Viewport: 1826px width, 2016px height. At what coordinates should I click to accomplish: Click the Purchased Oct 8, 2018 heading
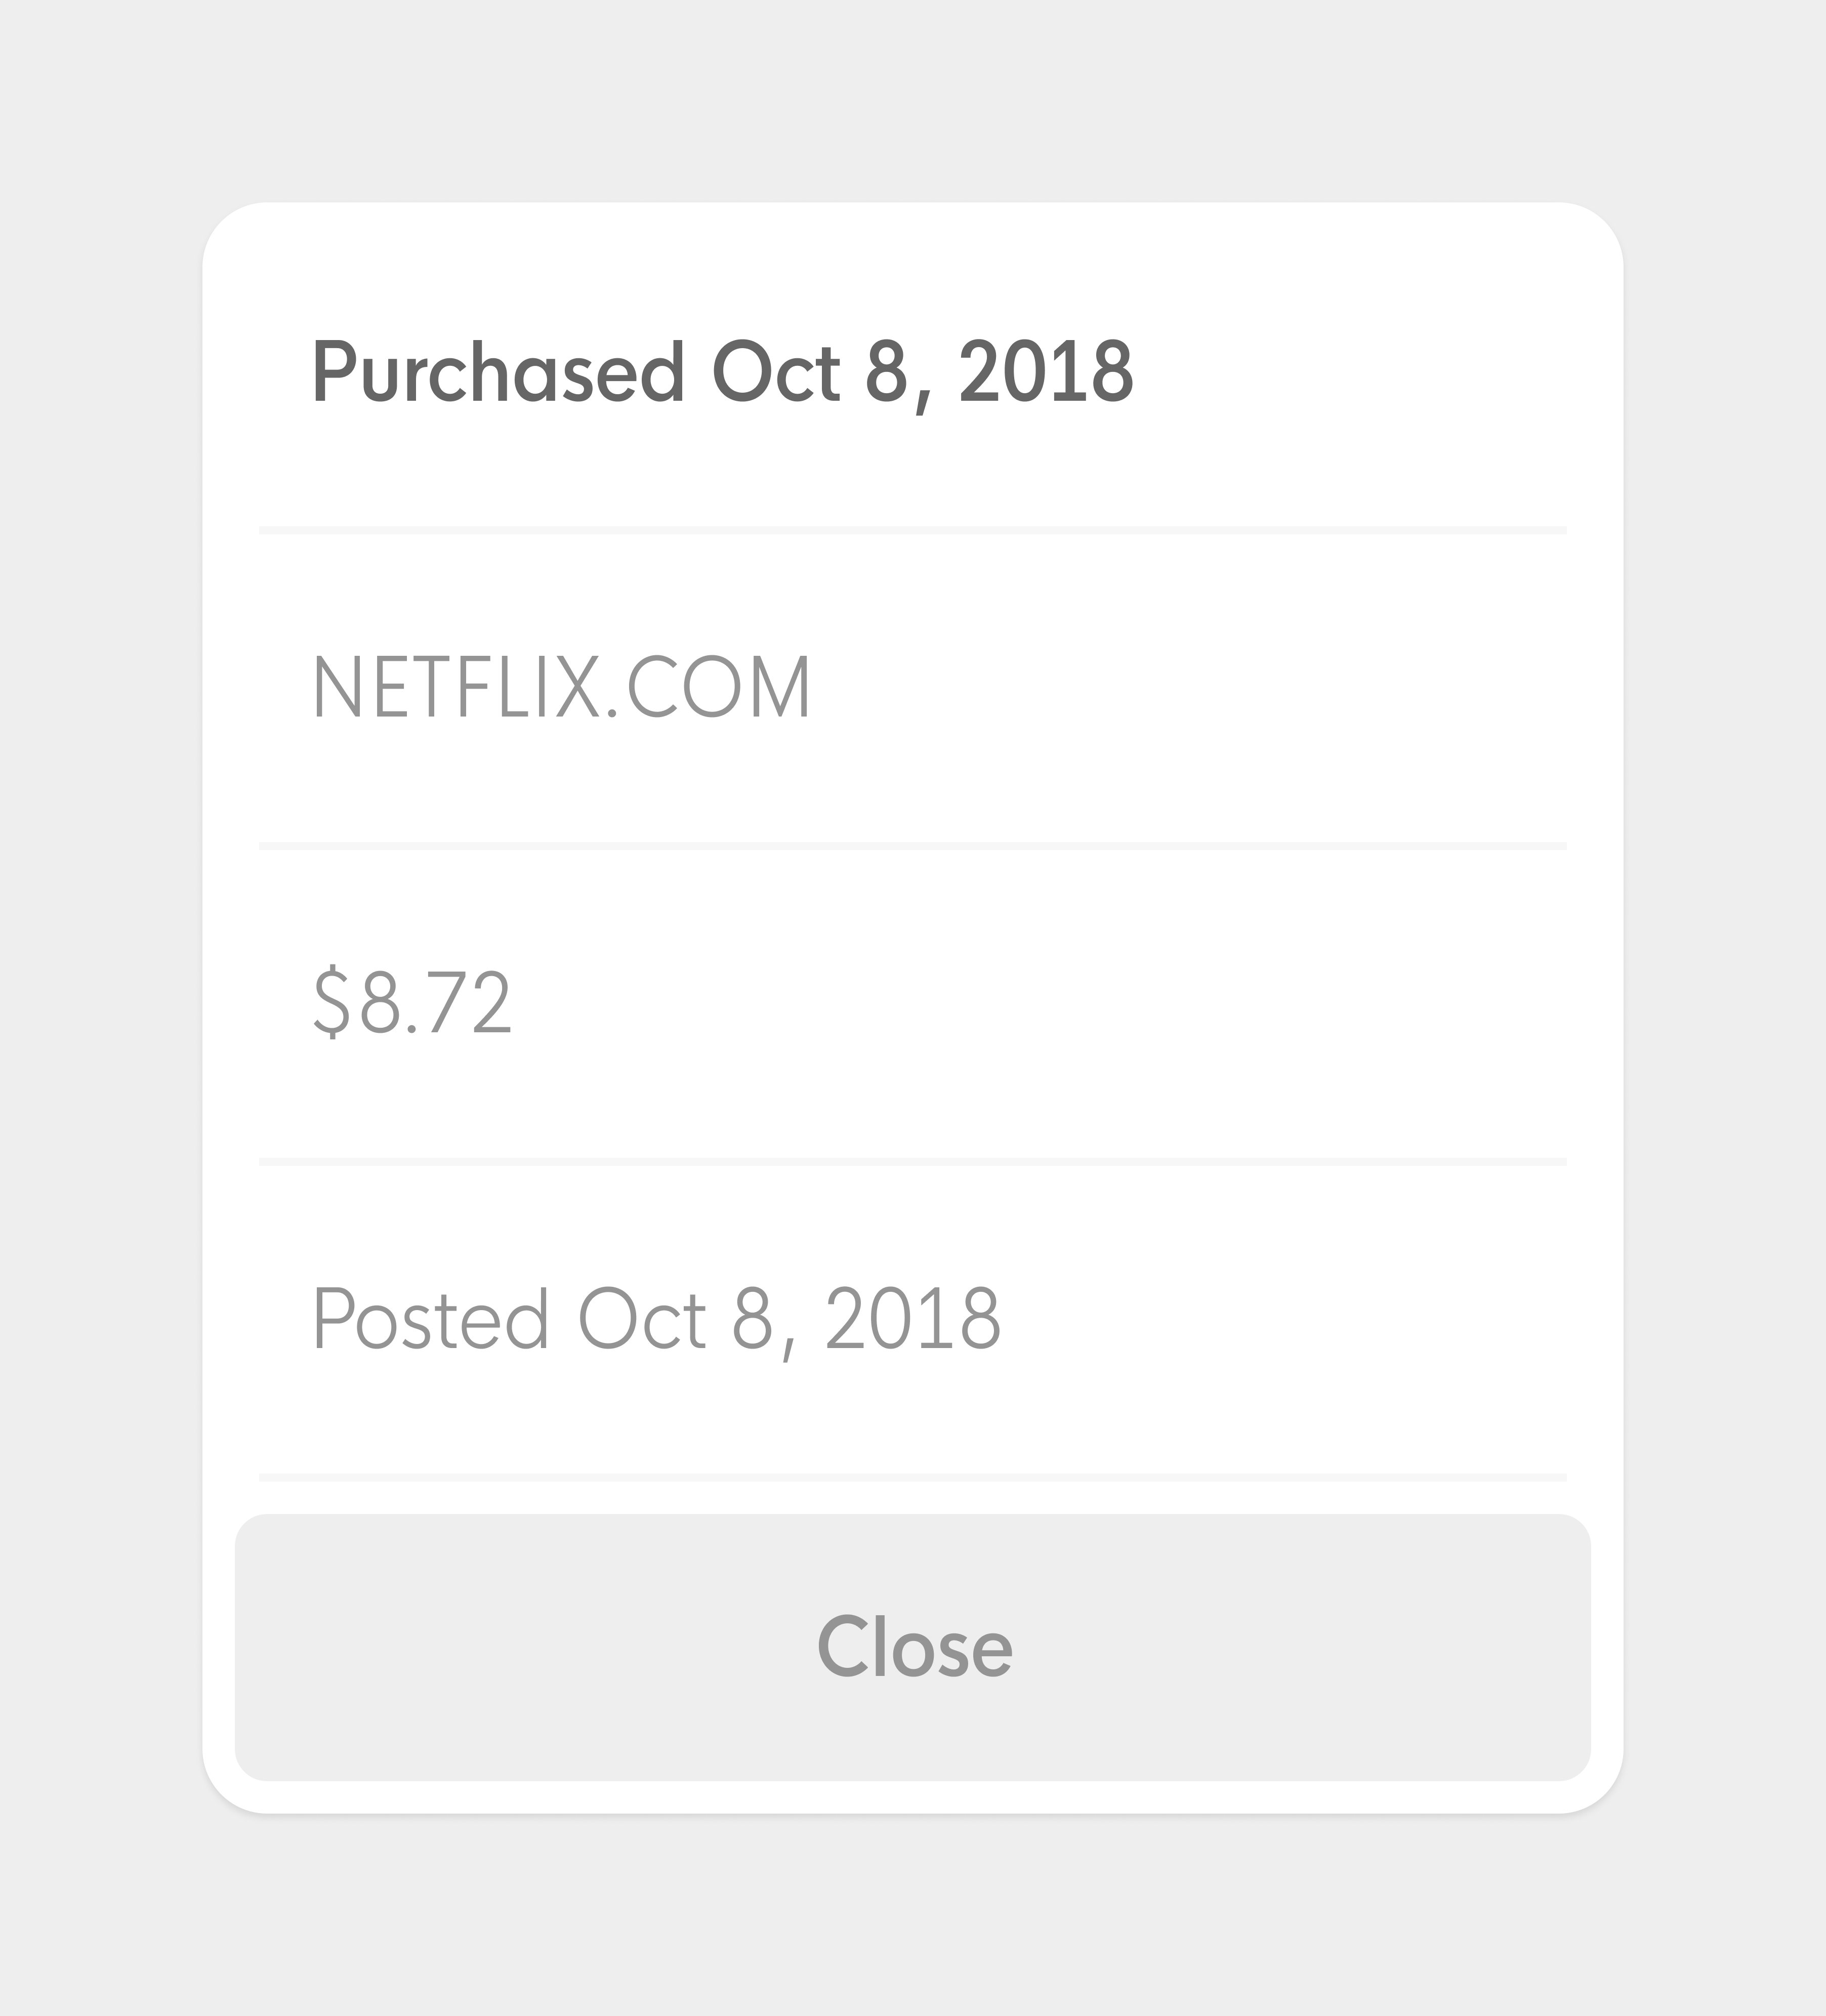pos(723,373)
